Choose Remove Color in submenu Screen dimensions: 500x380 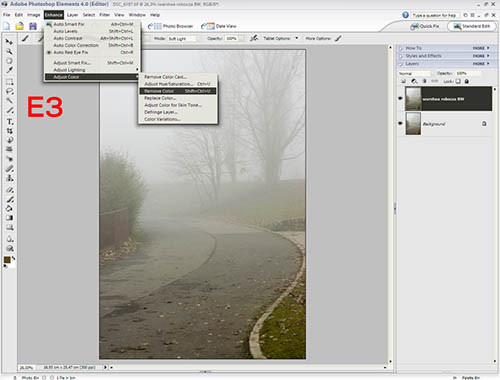coord(178,91)
